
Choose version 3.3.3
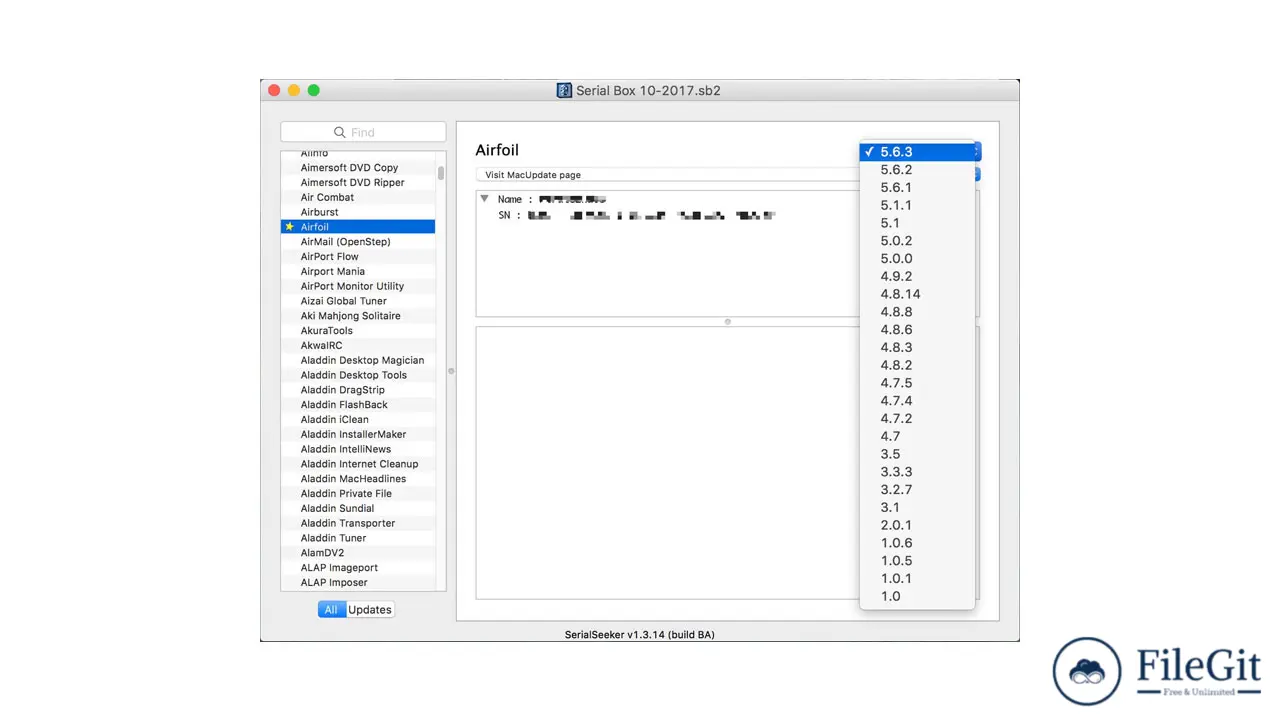point(917,471)
